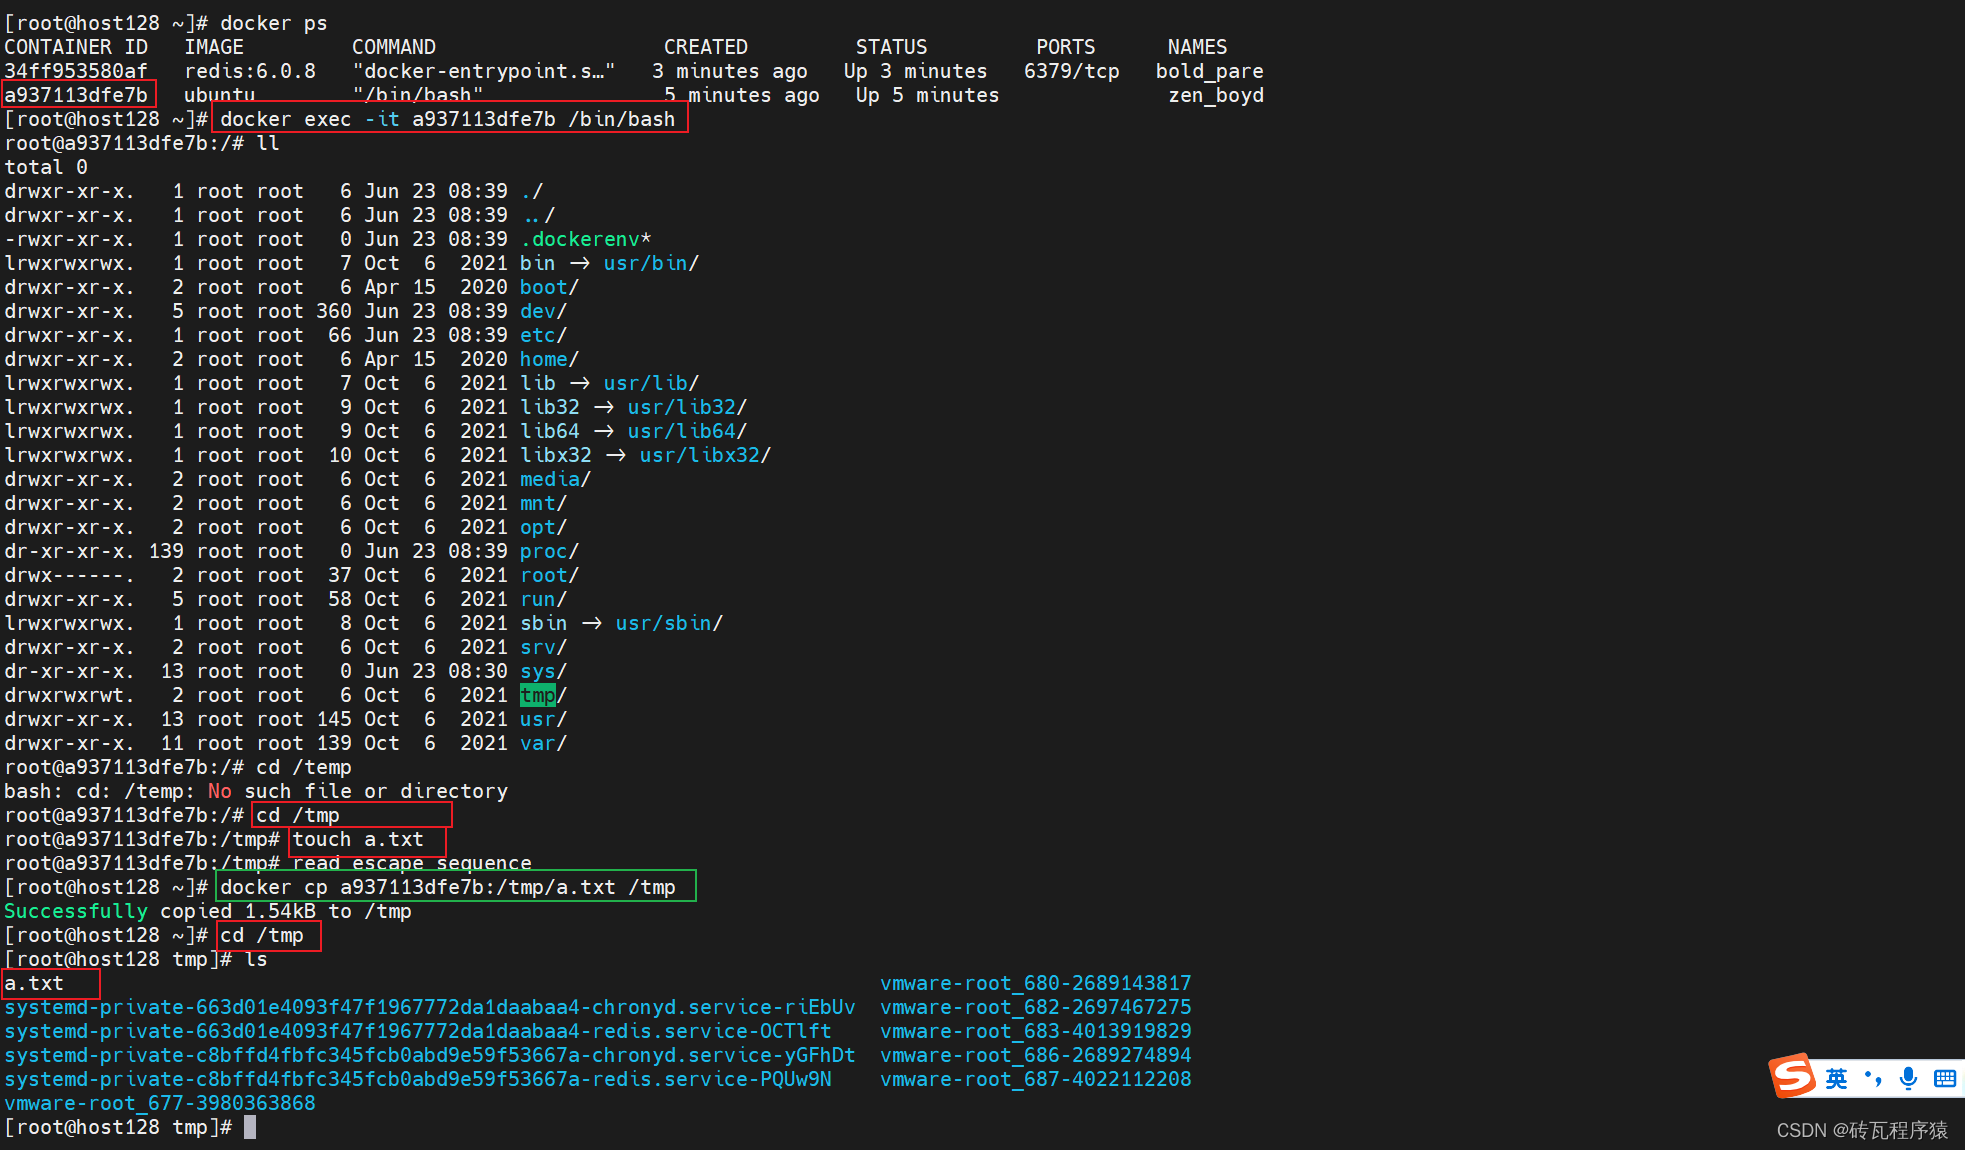Click the green word "Successfully"

[x=76, y=911]
